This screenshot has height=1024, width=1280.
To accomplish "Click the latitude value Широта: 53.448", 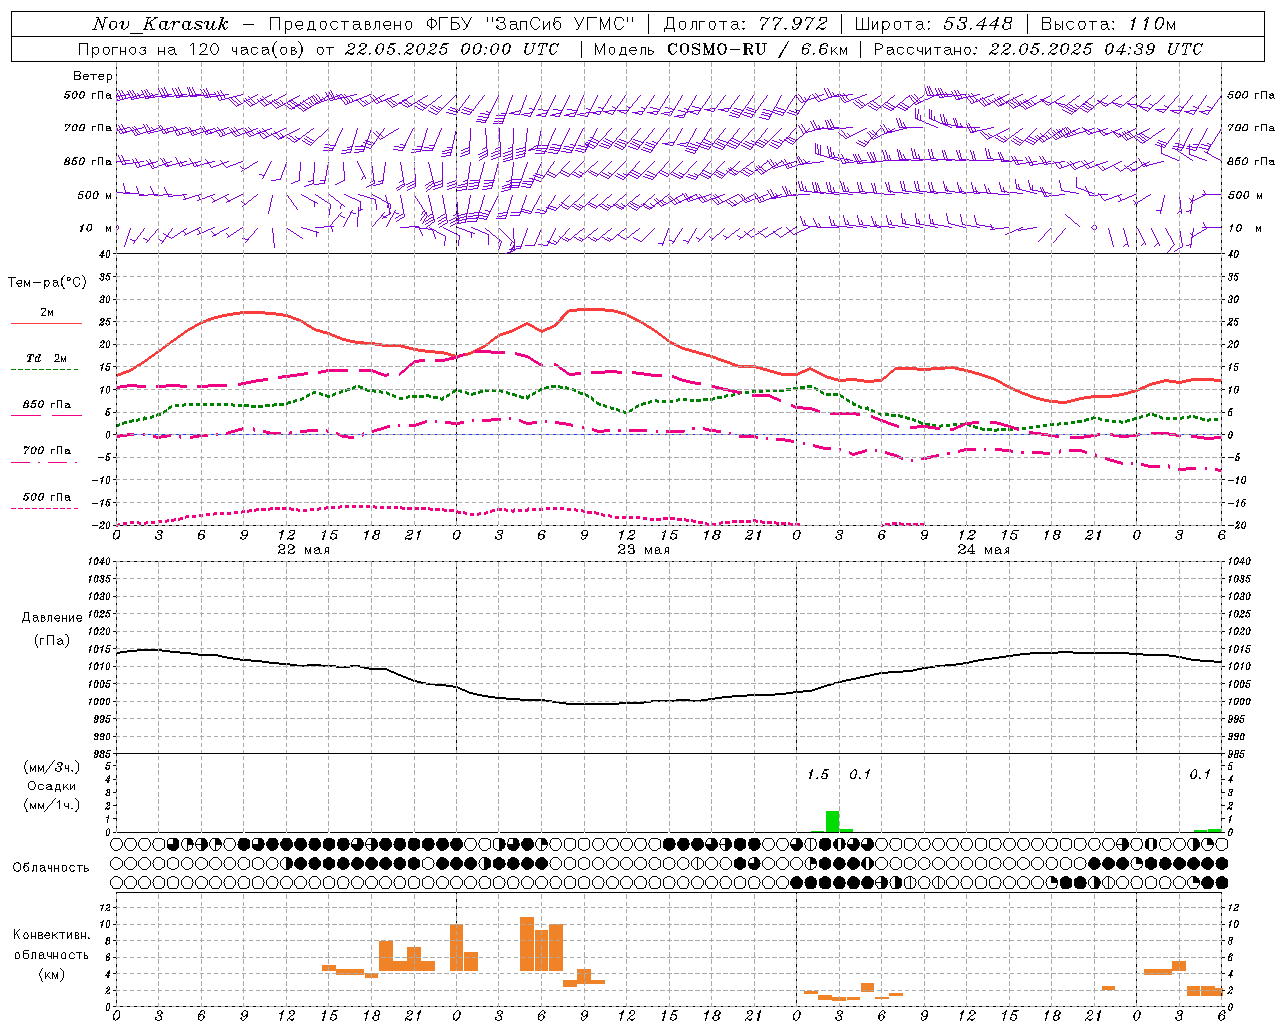I will (x=933, y=24).
